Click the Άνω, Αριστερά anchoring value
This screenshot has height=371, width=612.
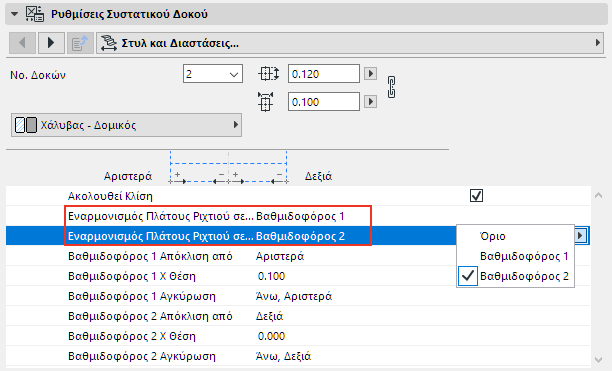[294, 296]
